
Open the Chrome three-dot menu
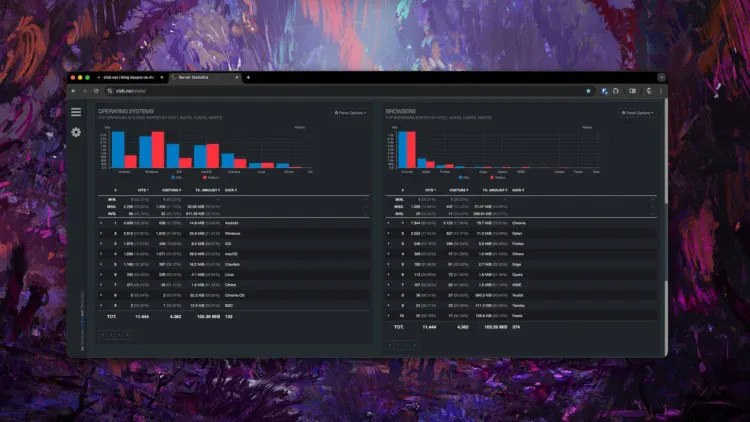tap(661, 90)
